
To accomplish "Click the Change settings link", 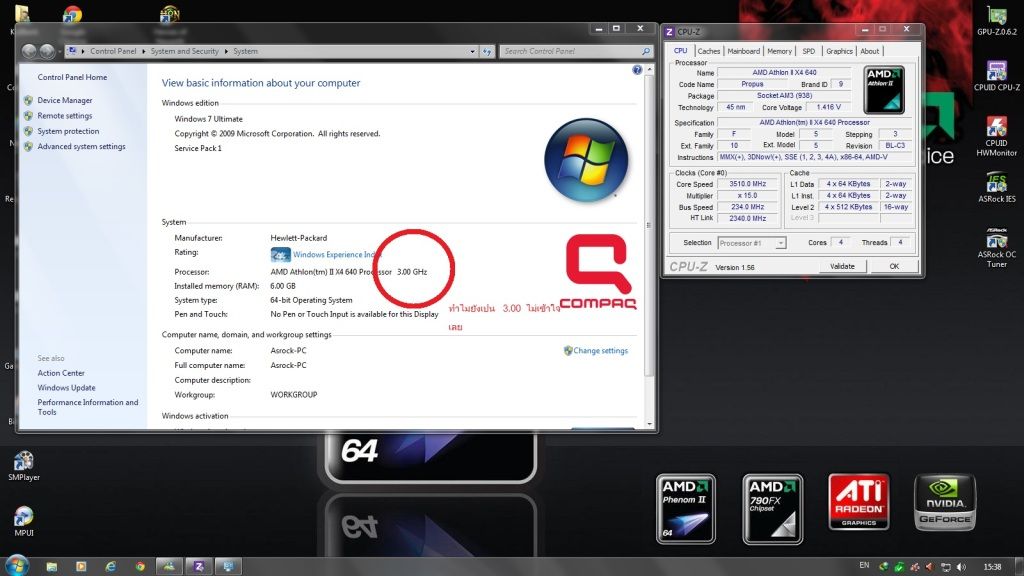I will pos(600,351).
